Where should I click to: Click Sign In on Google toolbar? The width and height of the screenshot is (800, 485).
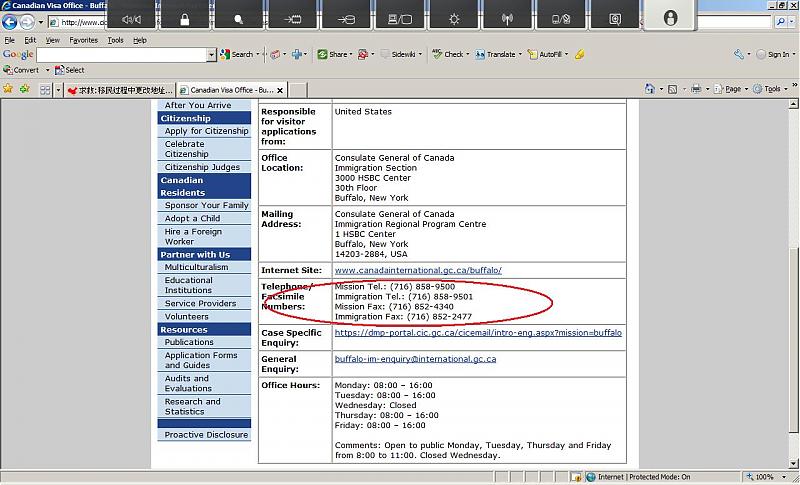pos(772,54)
